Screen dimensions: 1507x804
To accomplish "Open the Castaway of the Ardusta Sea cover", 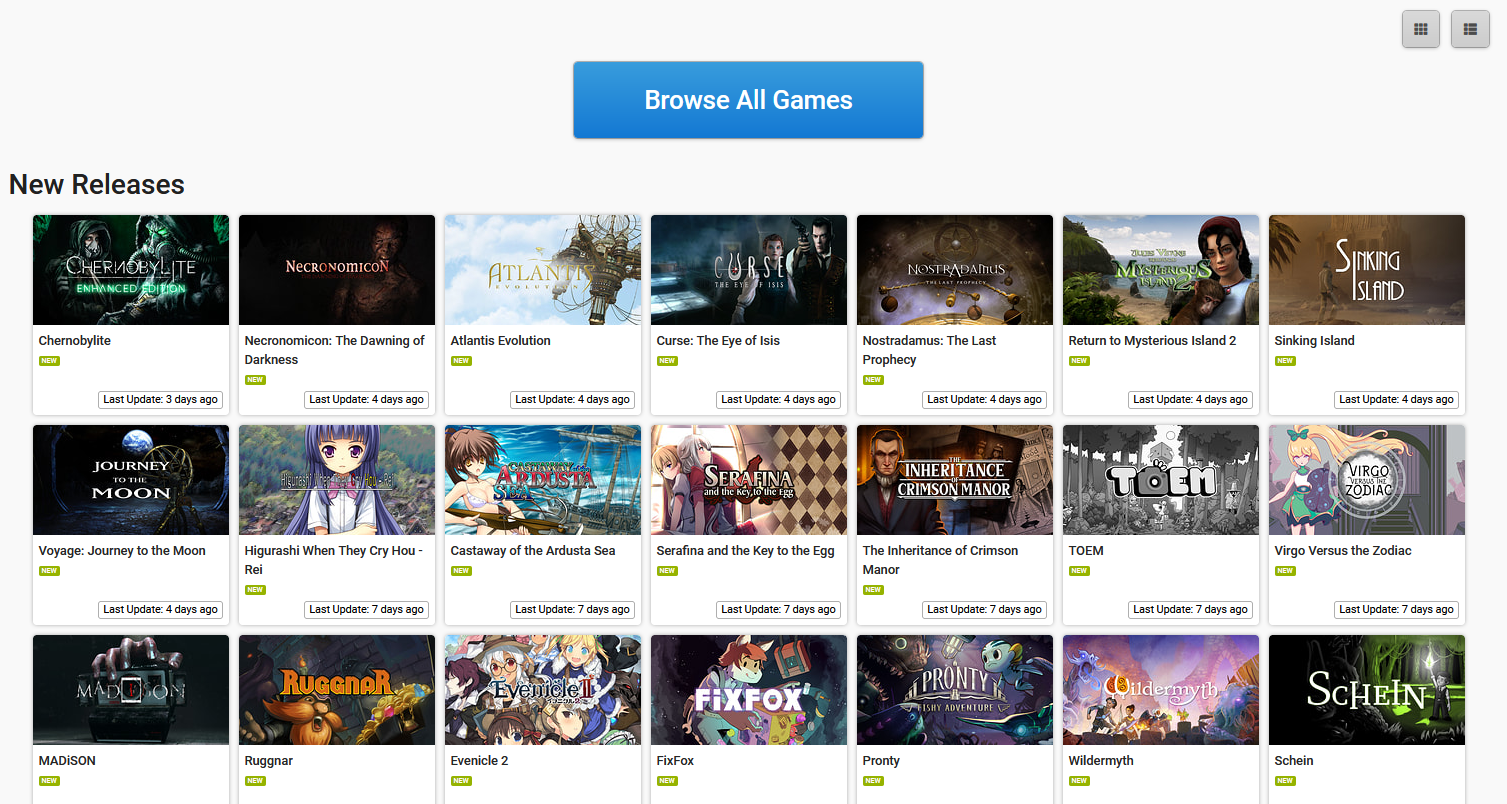I will click(543, 480).
